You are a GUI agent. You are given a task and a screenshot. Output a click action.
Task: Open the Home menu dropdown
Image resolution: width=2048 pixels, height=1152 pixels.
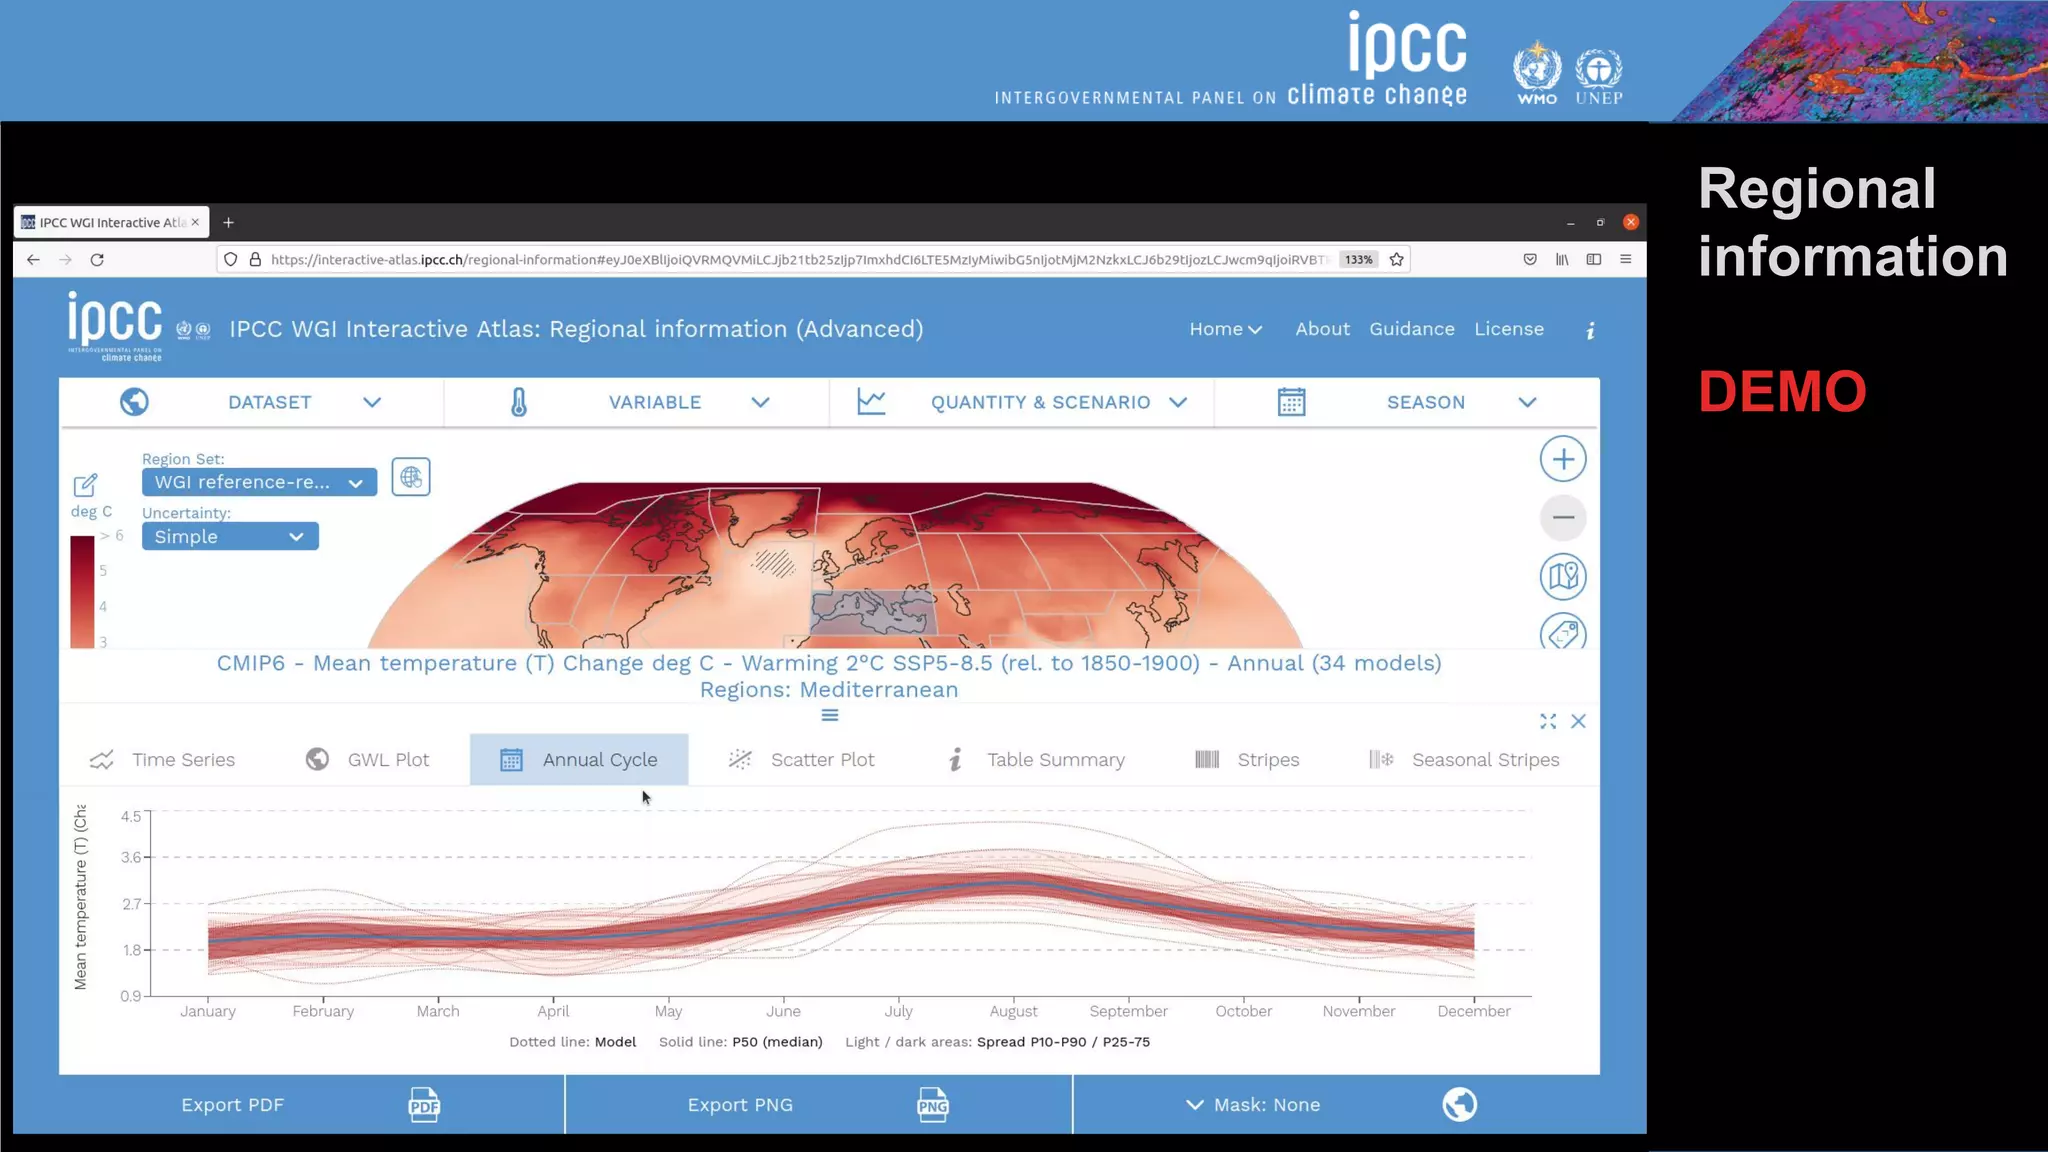[1225, 329]
